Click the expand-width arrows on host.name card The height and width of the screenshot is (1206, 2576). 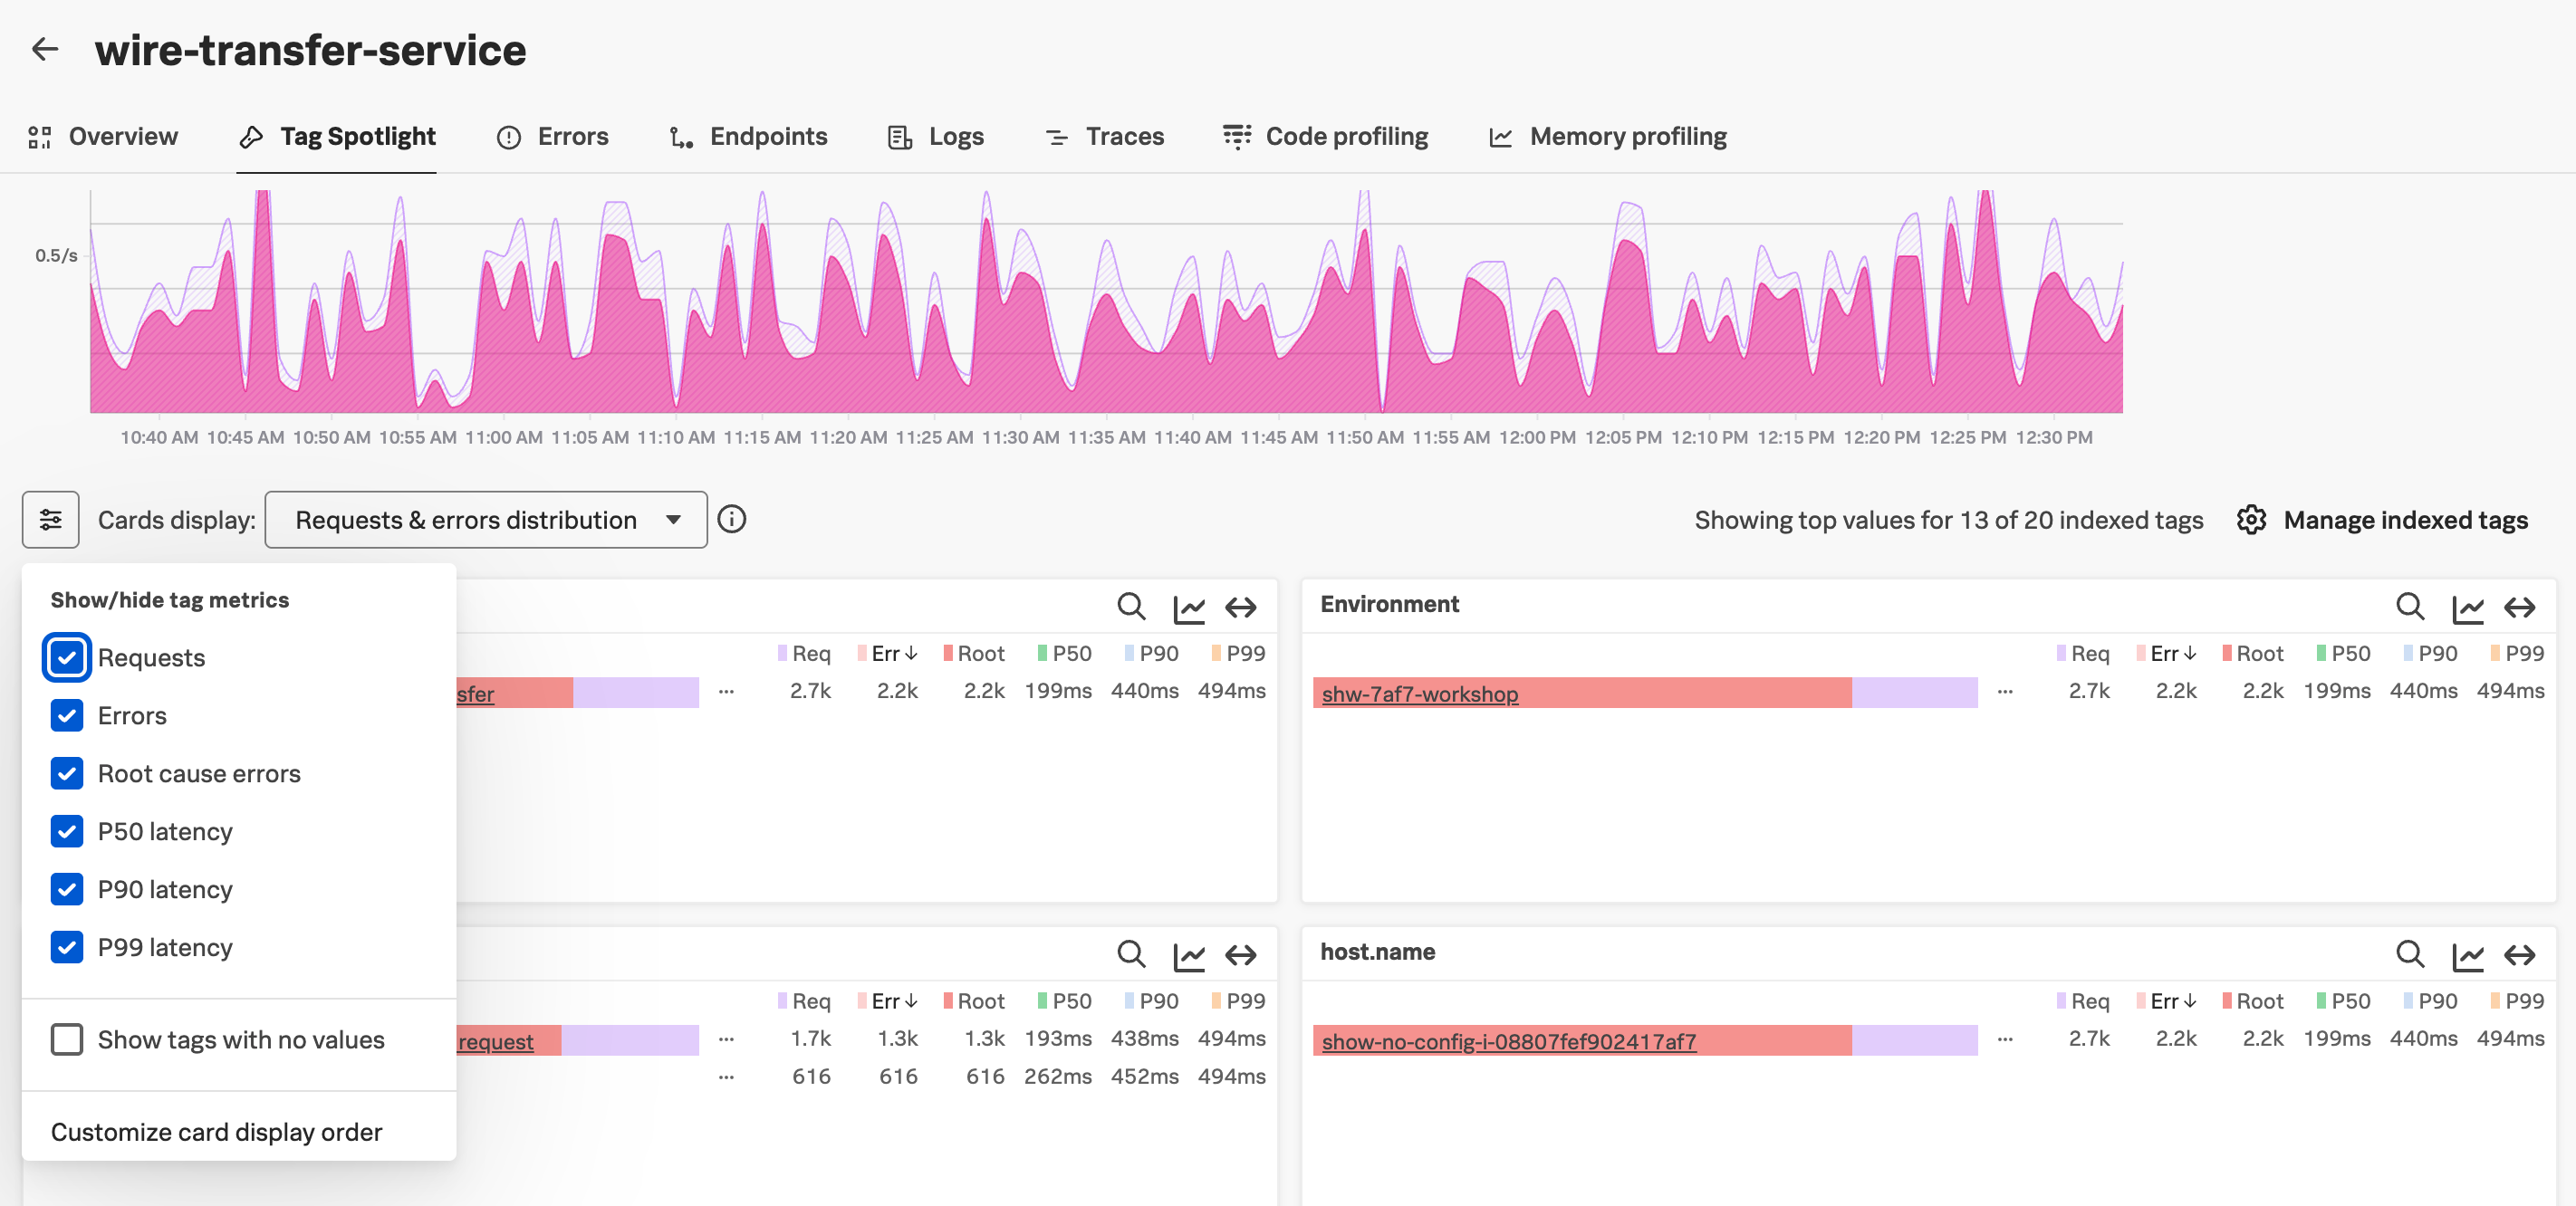click(x=2519, y=955)
